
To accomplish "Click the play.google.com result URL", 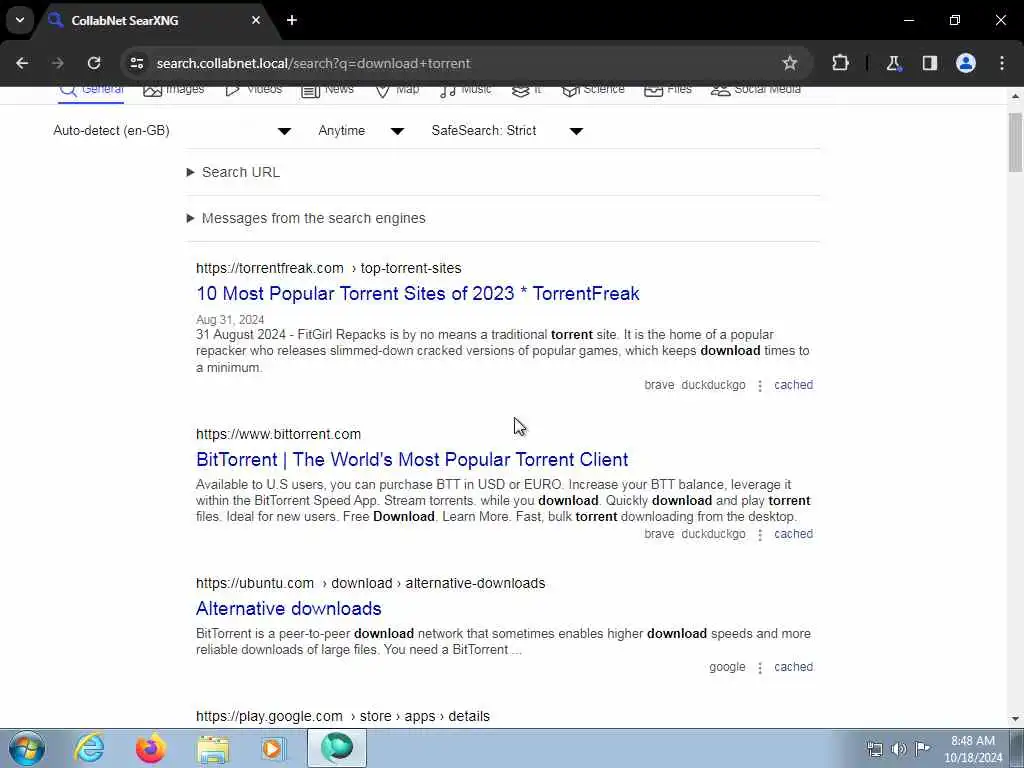I will click(343, 716).
